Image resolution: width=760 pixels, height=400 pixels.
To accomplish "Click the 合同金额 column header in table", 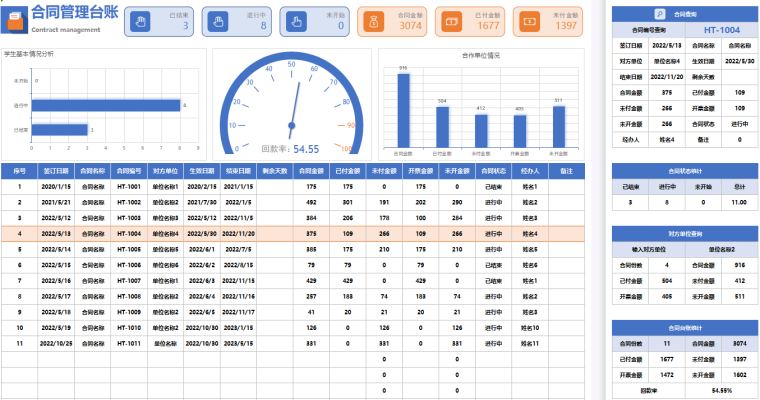I will pyautogui.click(x=311, y=171).
